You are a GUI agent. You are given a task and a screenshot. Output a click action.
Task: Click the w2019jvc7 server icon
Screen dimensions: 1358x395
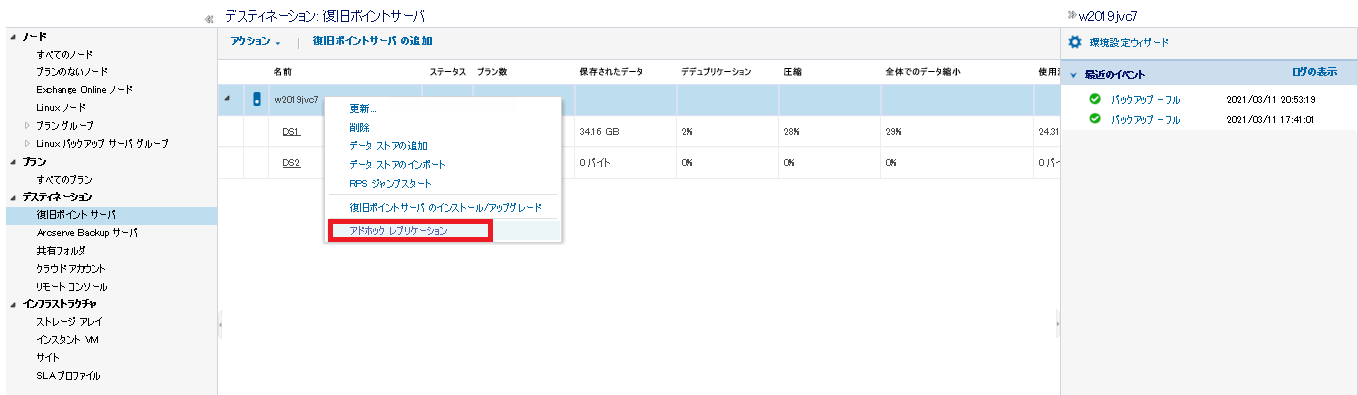pyautogui.click(x=256, y=100)
